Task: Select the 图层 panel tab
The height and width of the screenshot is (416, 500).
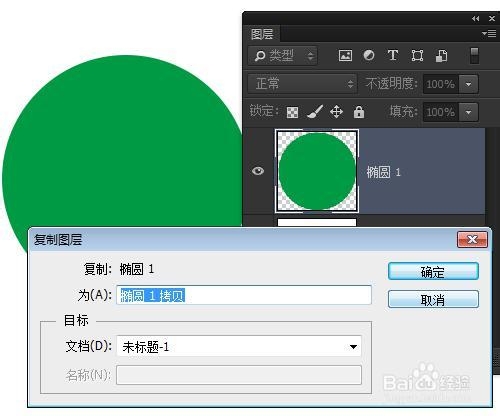Action: [x=262, y=34]
